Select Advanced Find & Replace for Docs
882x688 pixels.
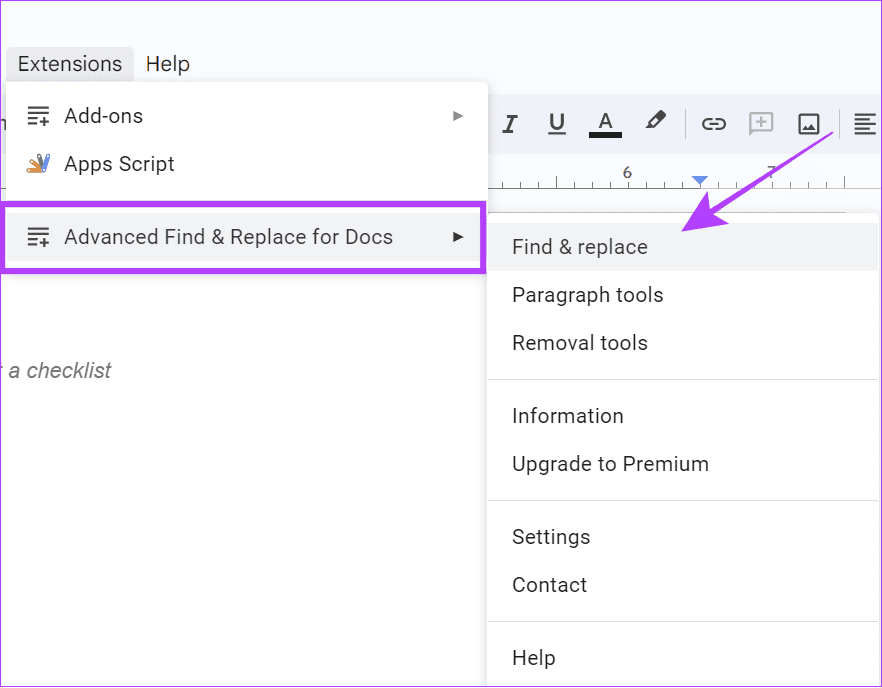[244, 237]
